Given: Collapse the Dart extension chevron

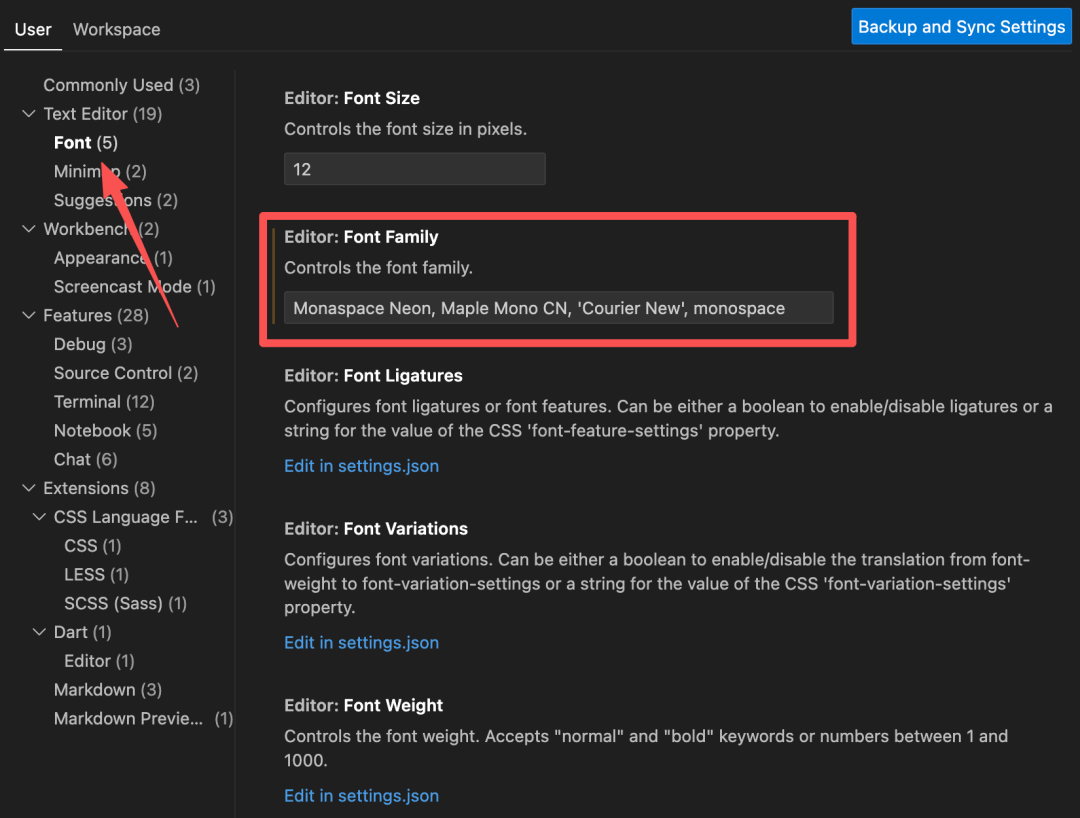Looking at the screenshot, I should tap(39, 632).
